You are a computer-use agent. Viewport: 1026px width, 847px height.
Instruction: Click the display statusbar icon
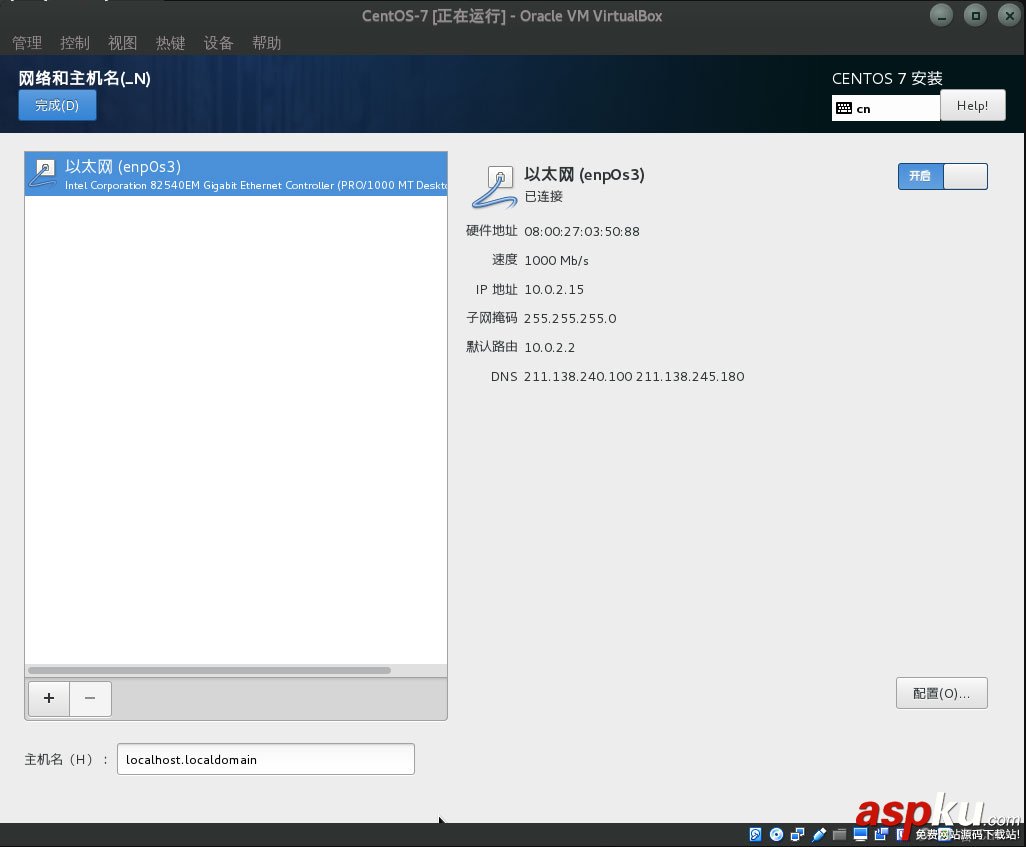click(x=860, y=834)
